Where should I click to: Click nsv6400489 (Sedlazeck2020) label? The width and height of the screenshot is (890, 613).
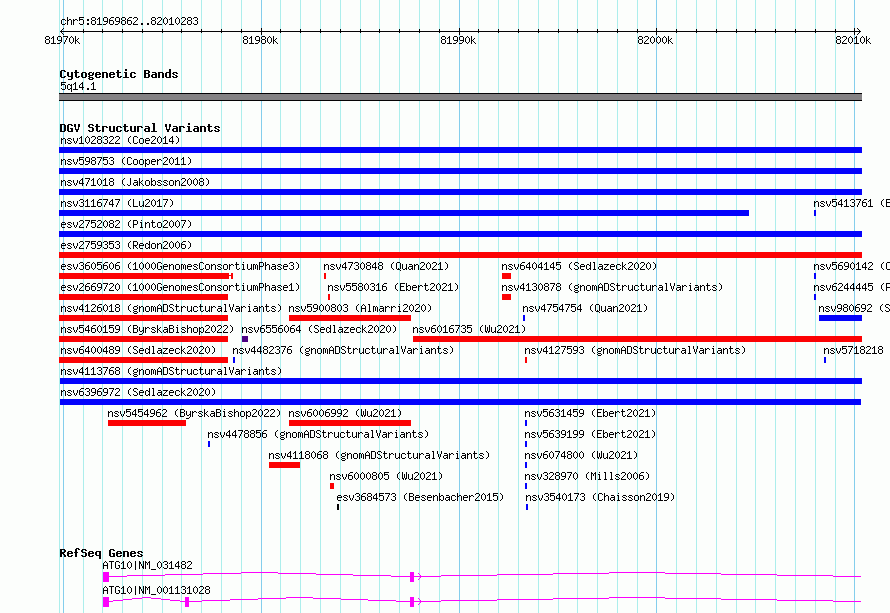coord(138,350)
